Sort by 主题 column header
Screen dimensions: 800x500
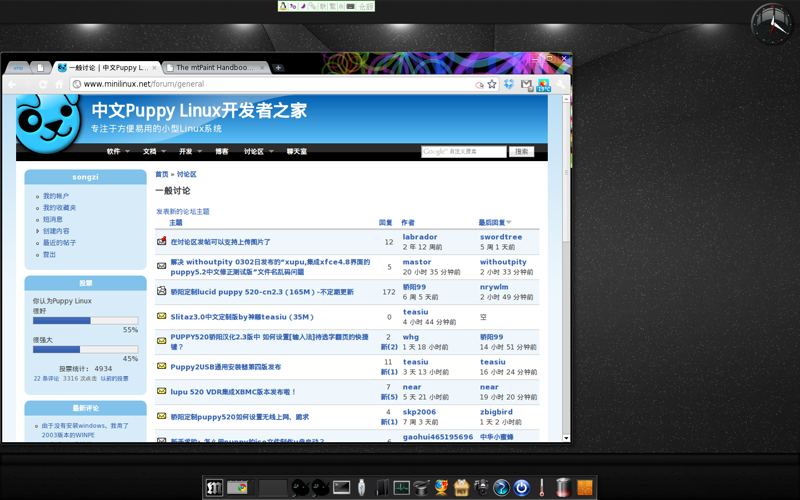(176, 222)
